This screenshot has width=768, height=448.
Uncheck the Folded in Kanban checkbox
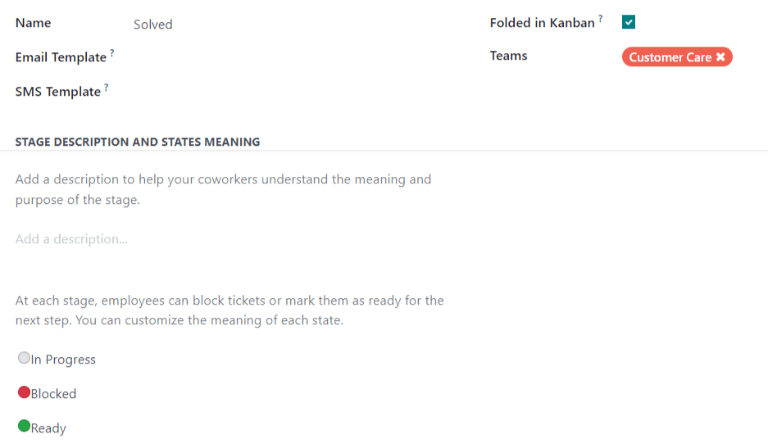pos(629,22)
